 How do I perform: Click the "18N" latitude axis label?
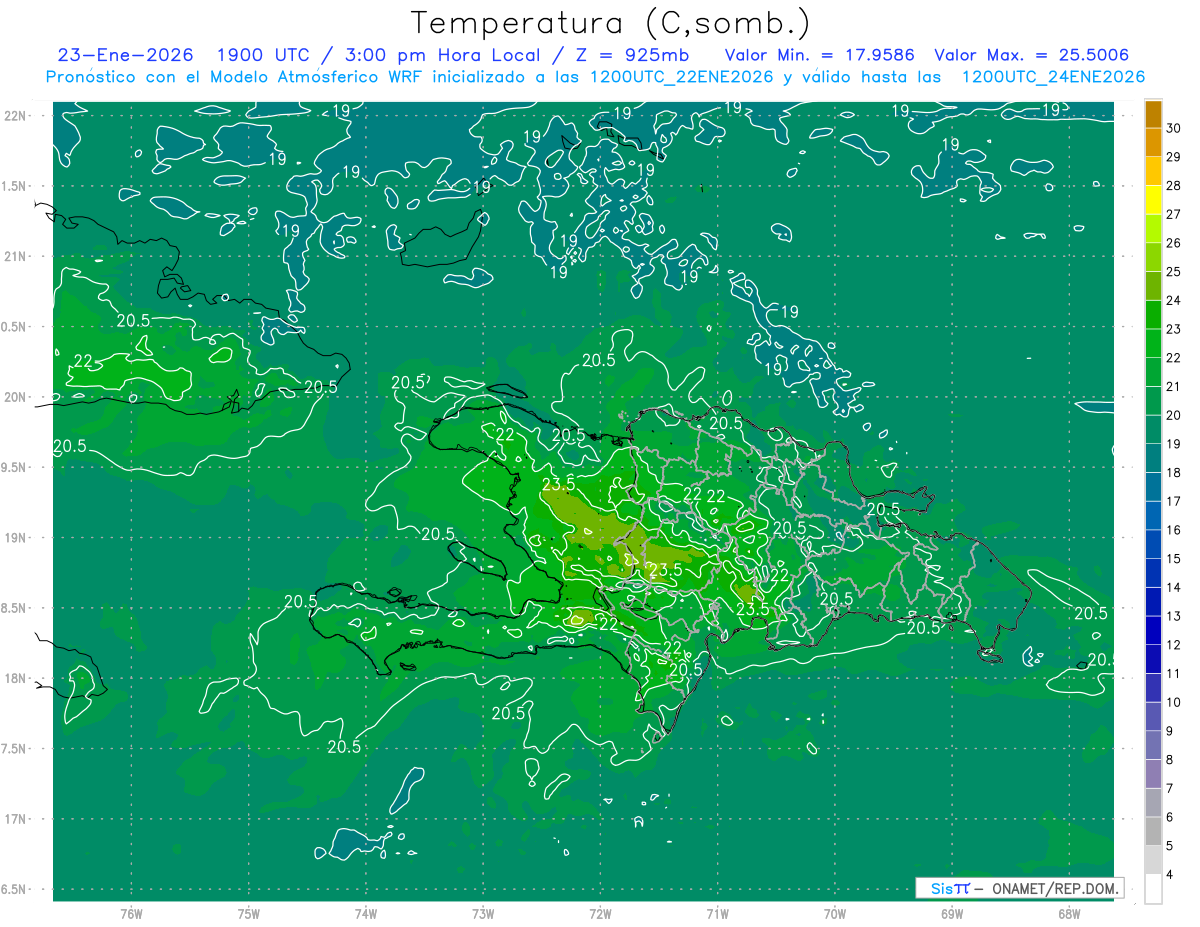[17, 678]
